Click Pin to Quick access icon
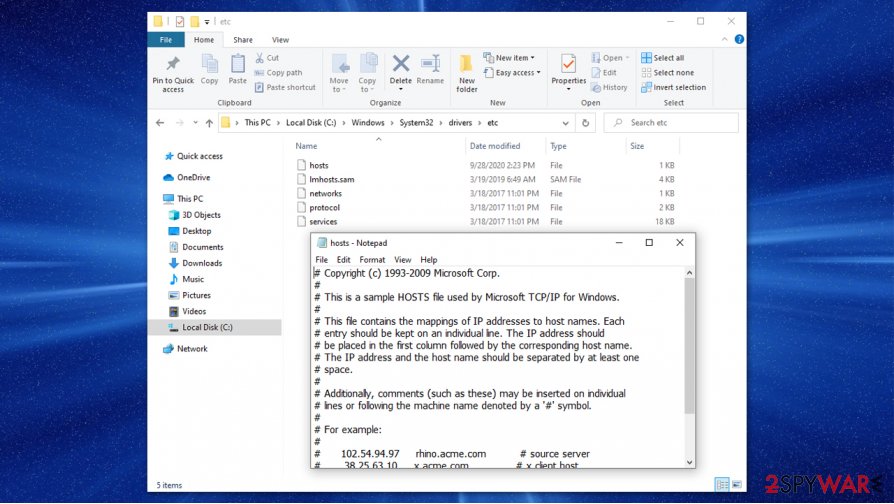Viewport: 894px width, 504px height. (173, 63)
